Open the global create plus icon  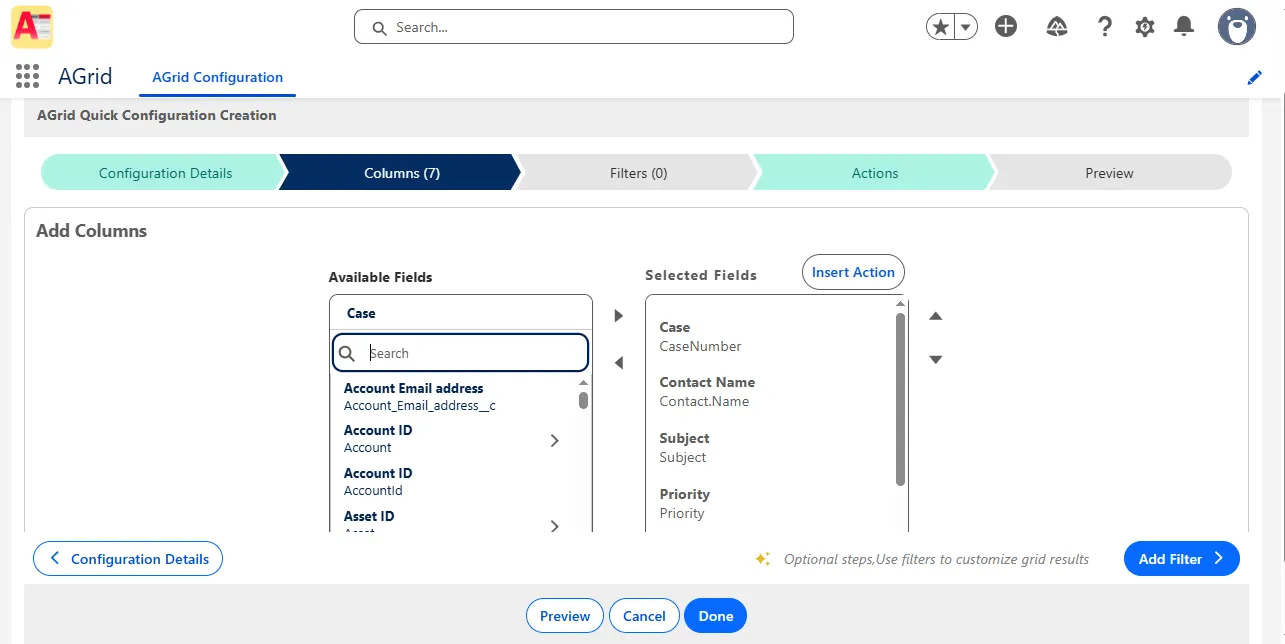1006,27
